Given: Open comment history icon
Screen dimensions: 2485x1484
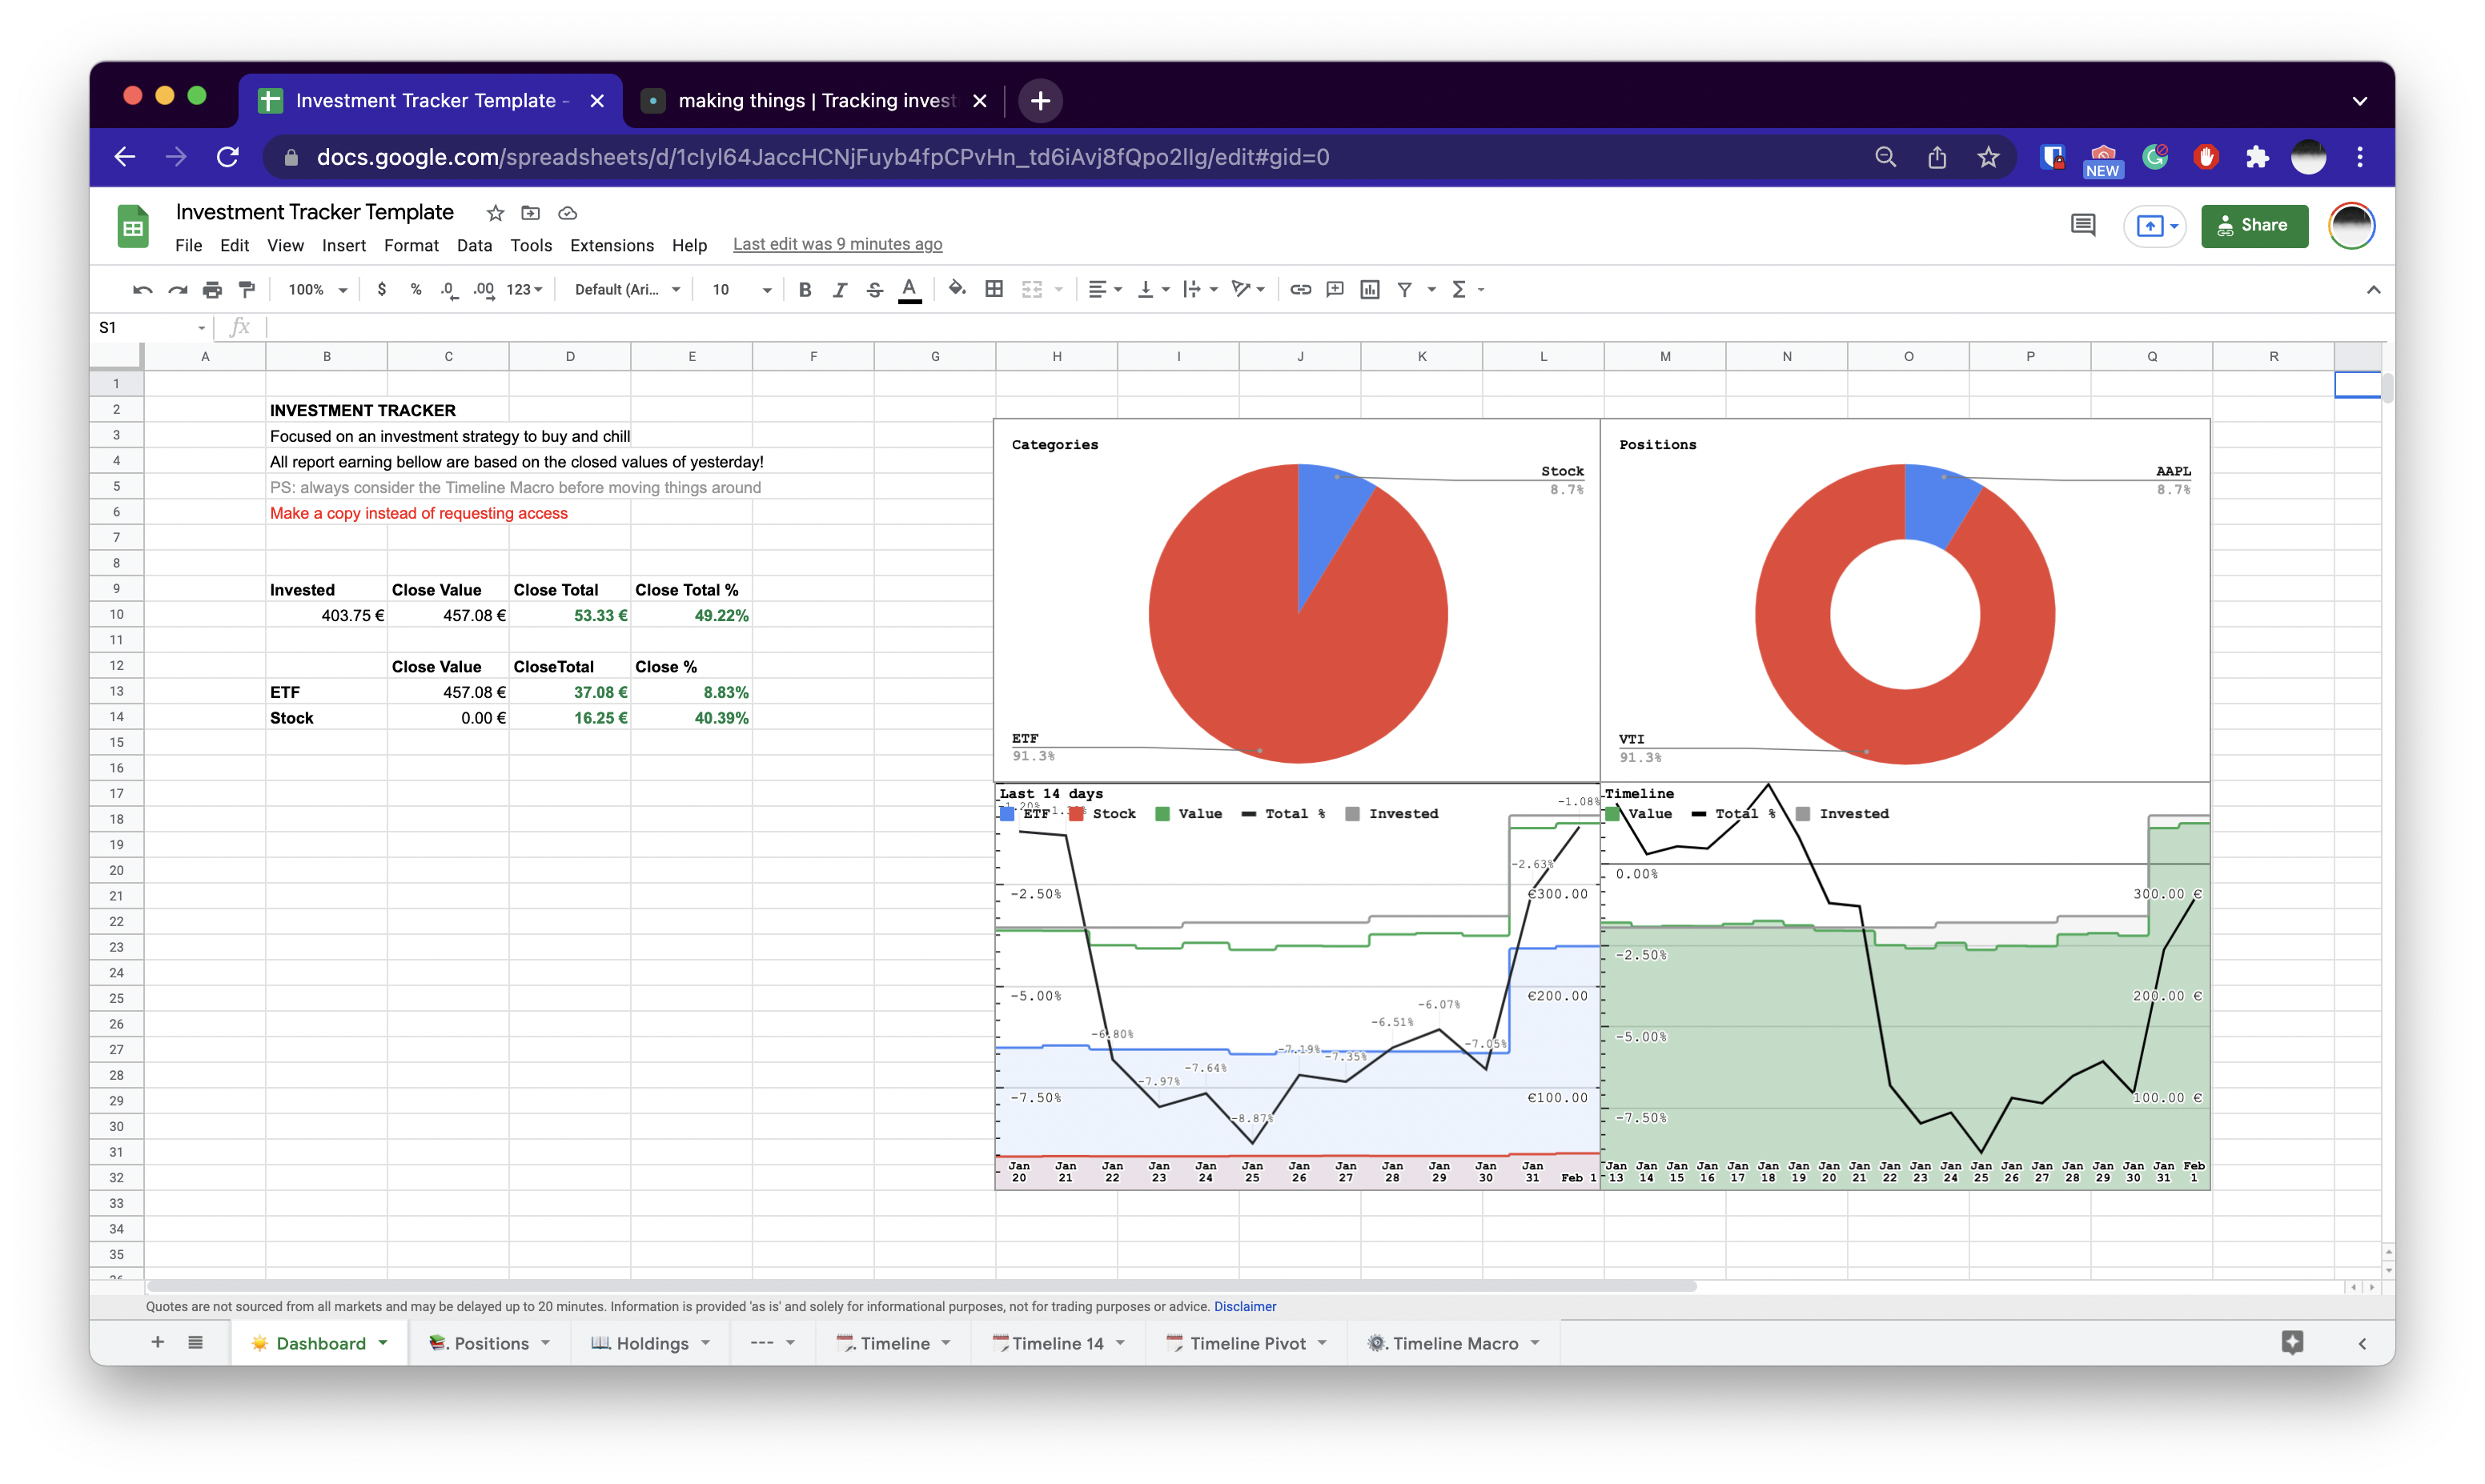Looking at the screenshot, I should coord(2083,226).
